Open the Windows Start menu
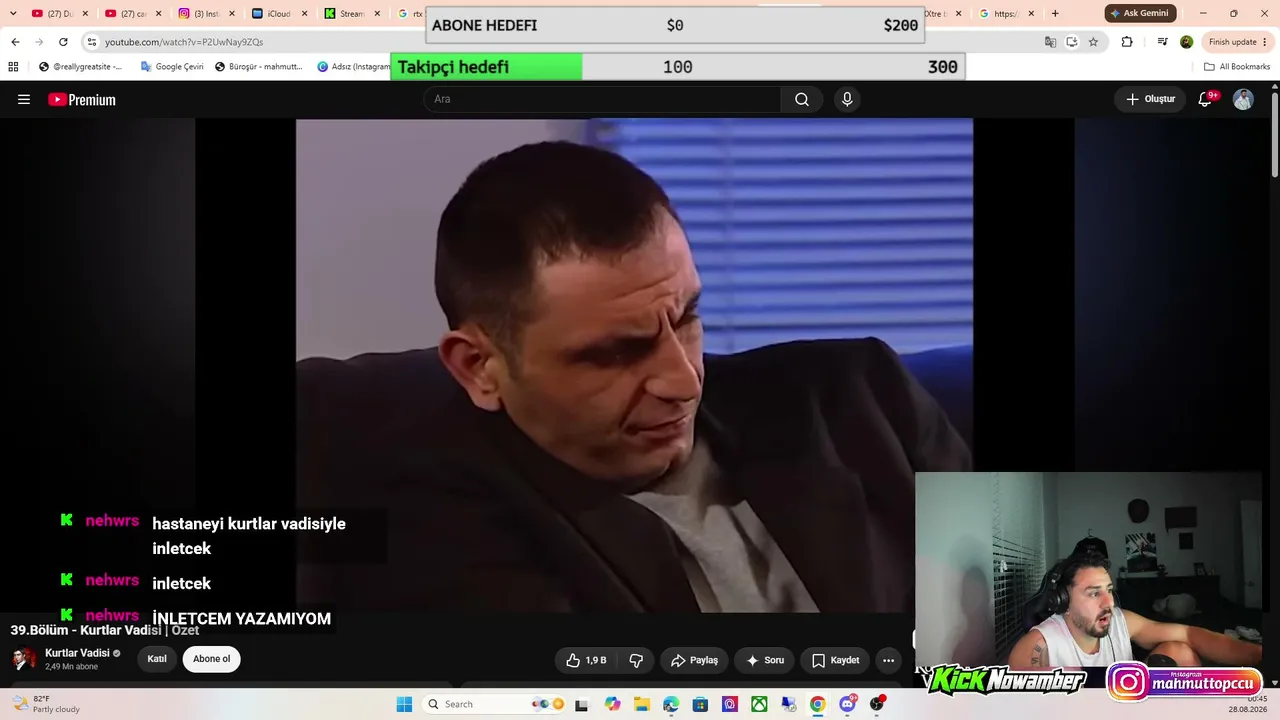Viewport: 1280px width, 720px height. 404,704
